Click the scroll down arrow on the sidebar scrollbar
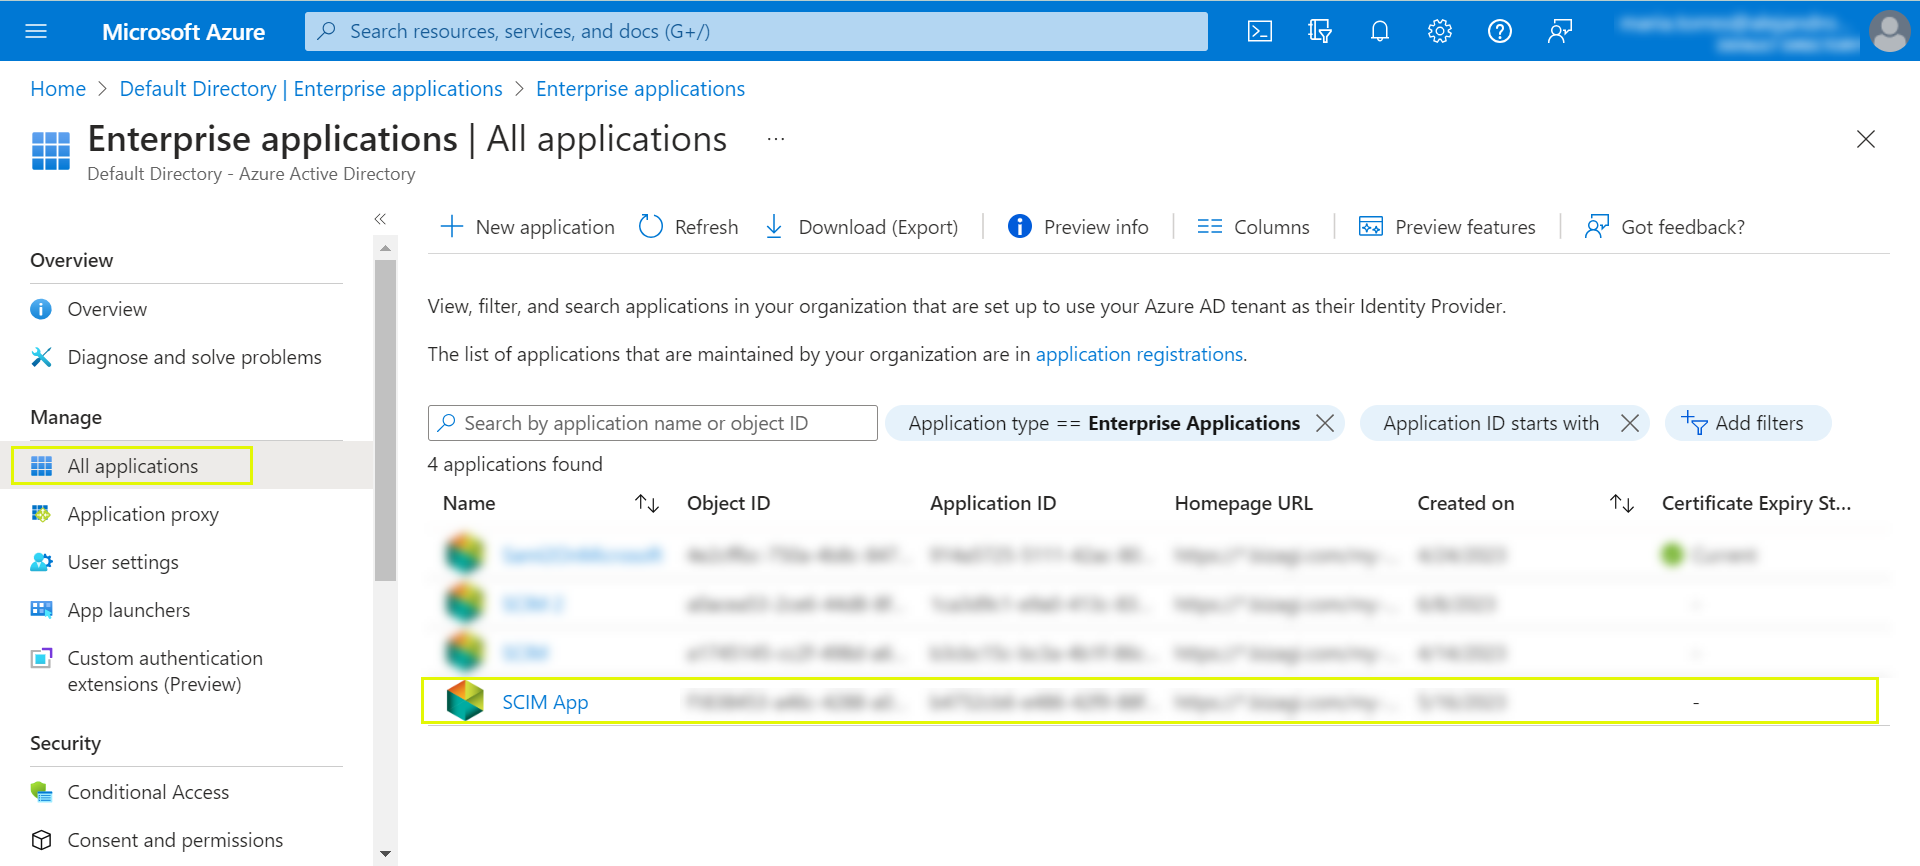 tap(385, 854)
